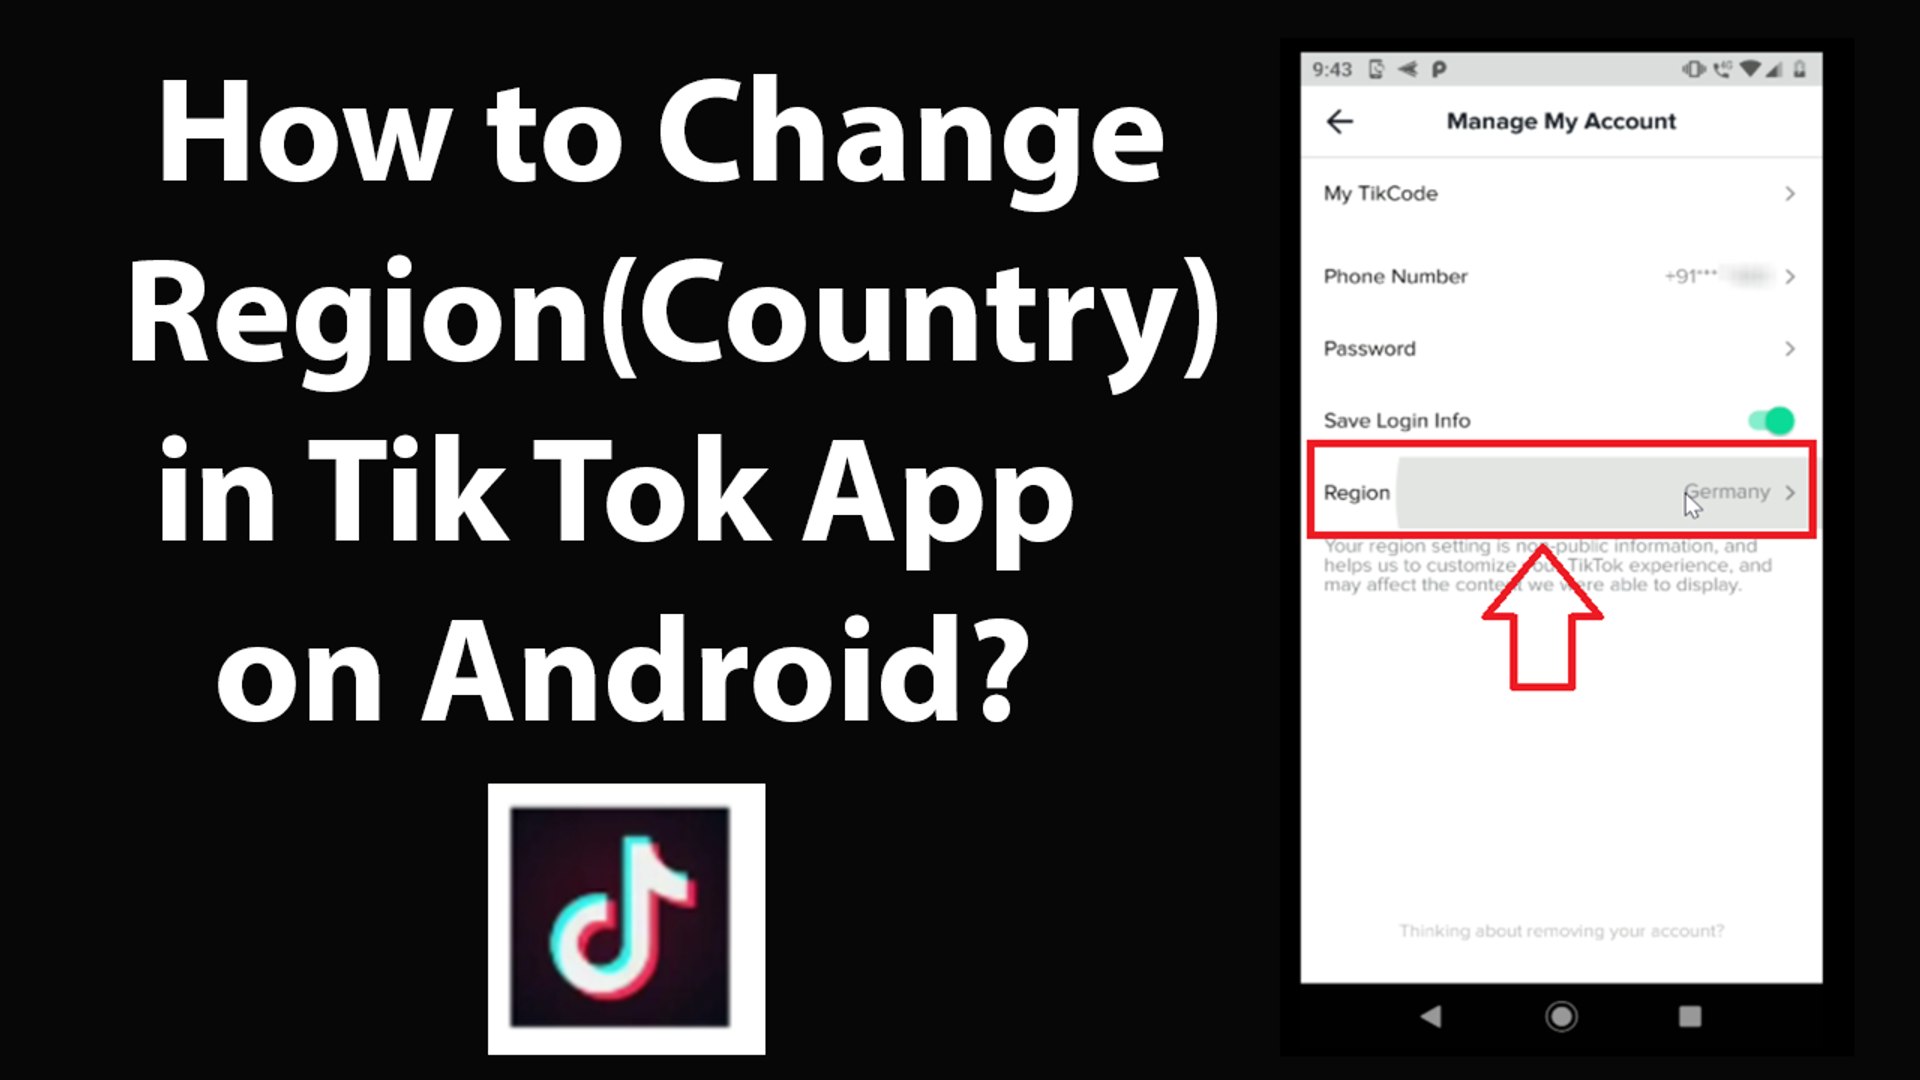Open My TikCode settings

pyautogui.click(x=1560, y=193)
